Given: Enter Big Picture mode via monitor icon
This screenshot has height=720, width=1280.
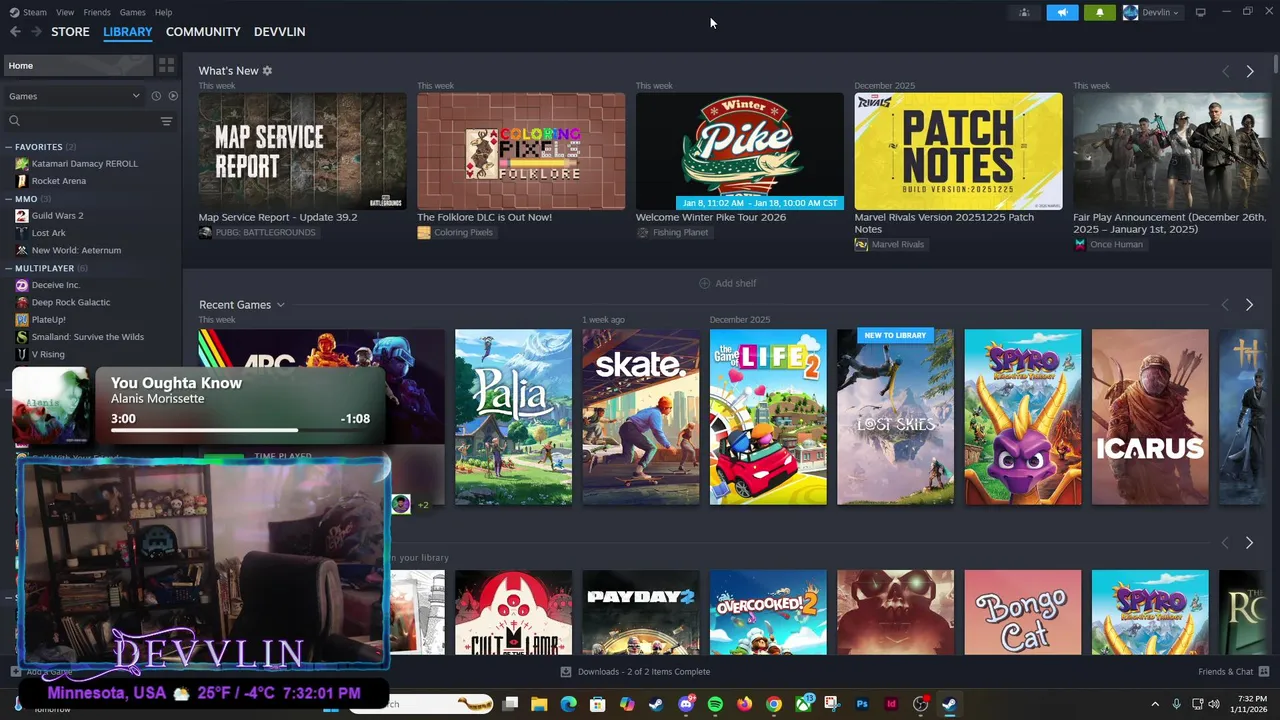Looking at the screenshot, I should coord(1200,12).
